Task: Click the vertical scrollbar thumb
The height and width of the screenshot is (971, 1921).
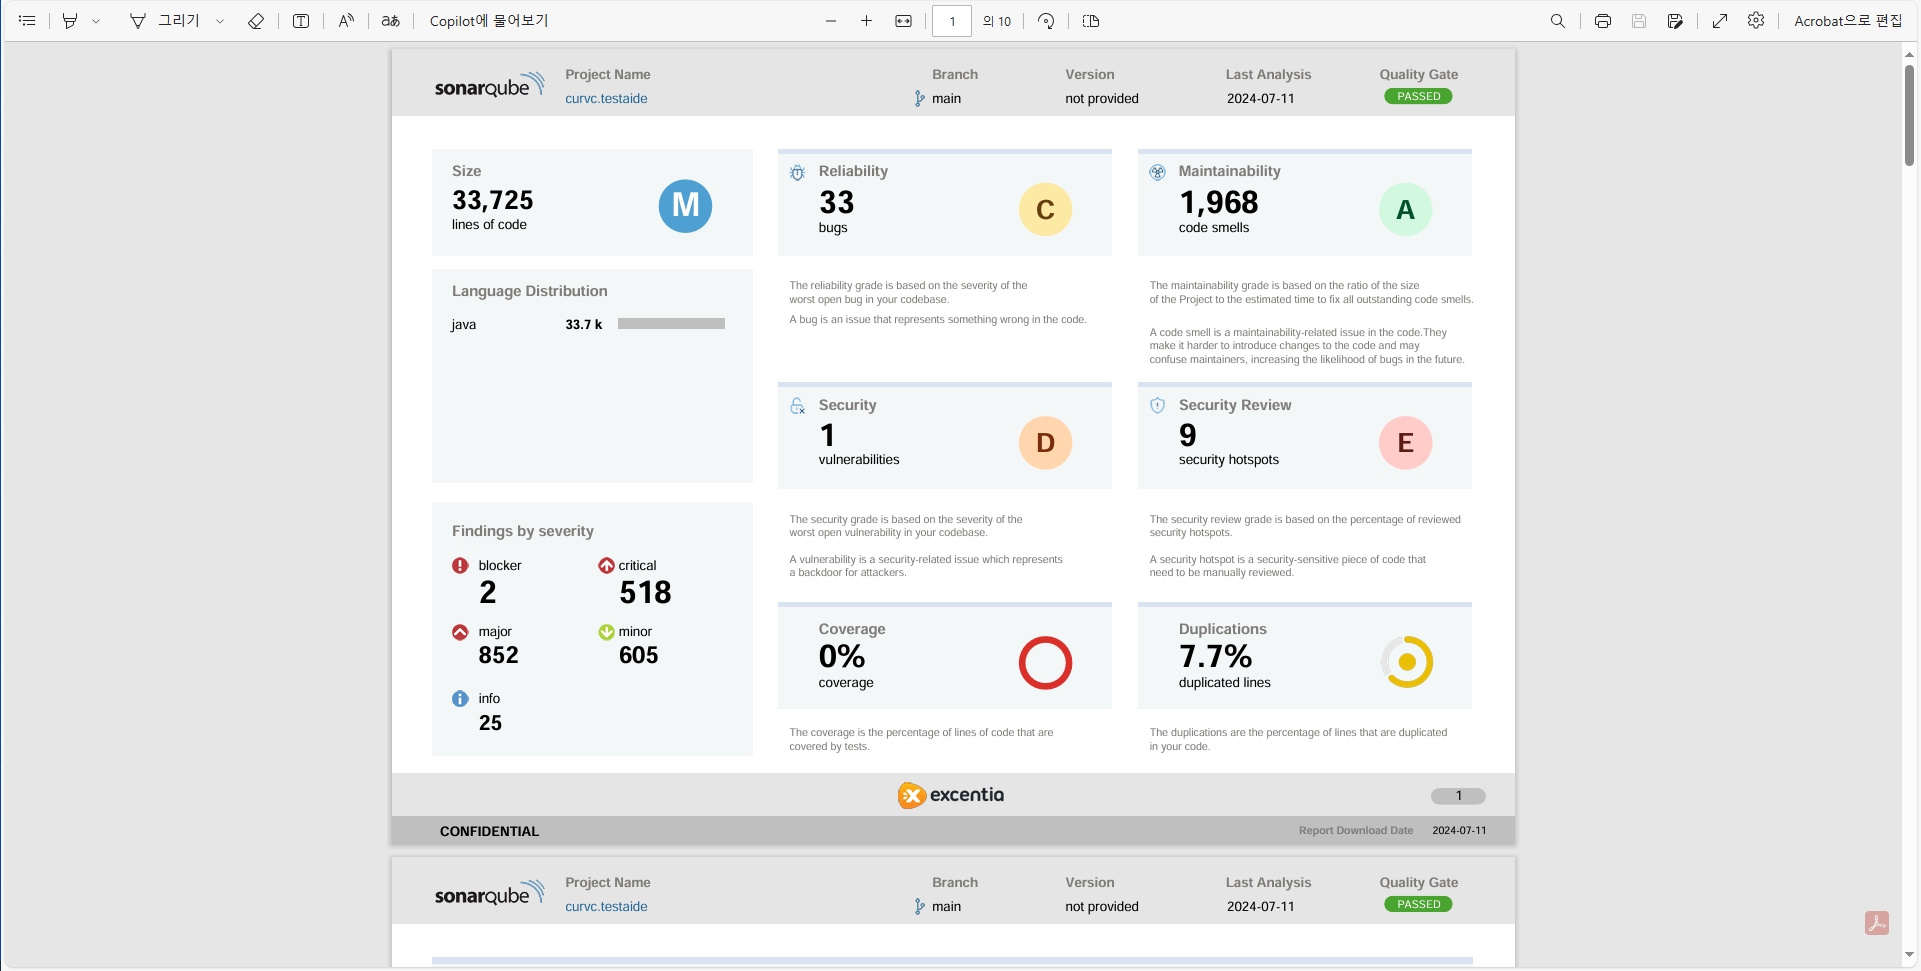Action: 1909,115
